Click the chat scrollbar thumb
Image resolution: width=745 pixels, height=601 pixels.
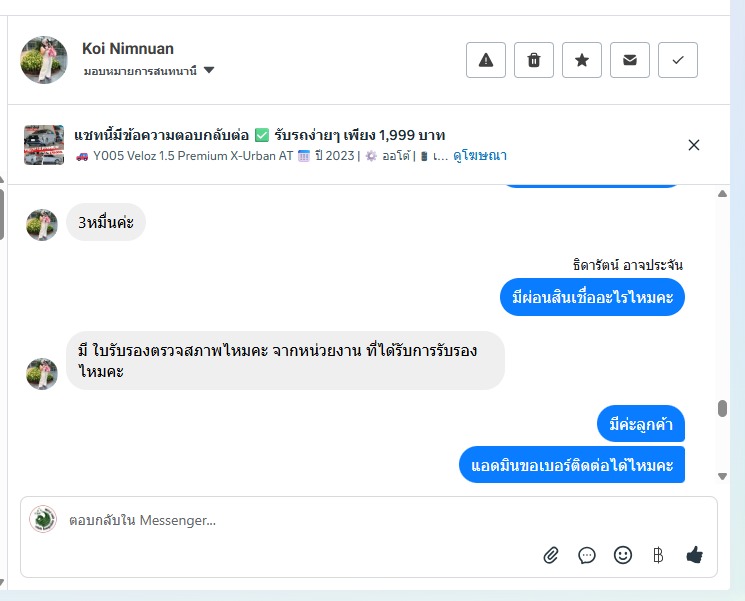(723, 408)
